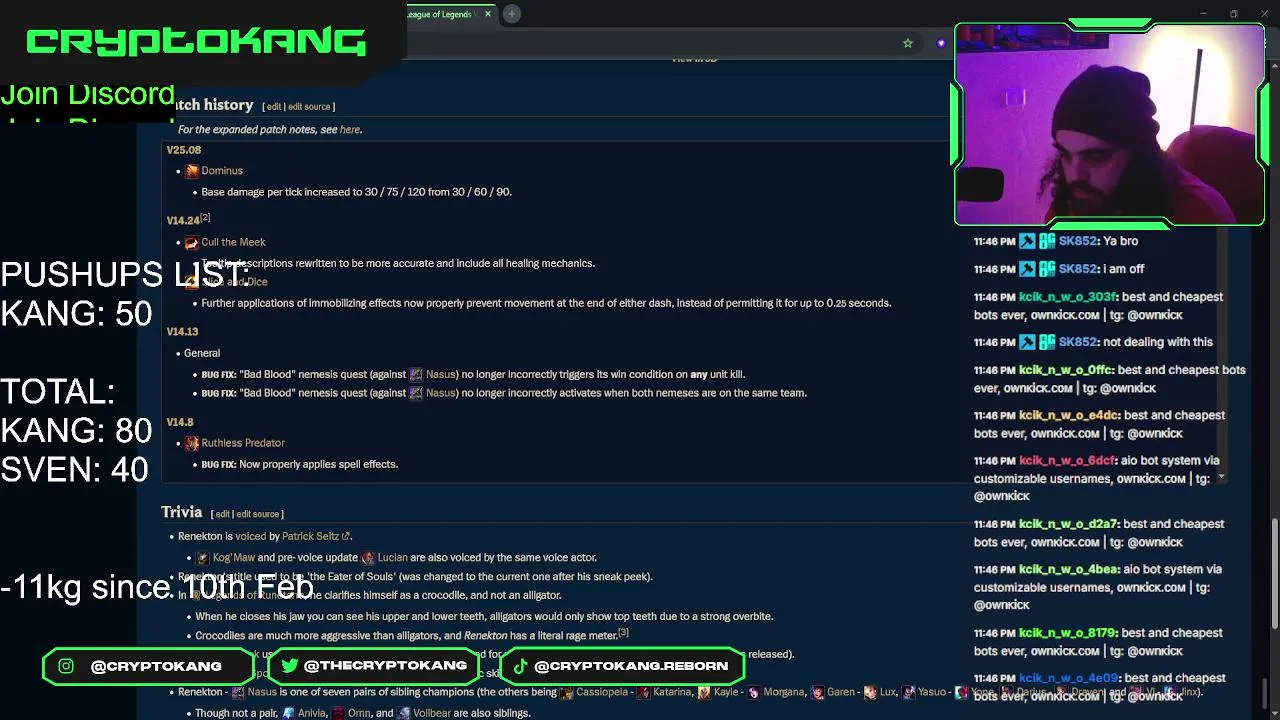Click the V14.13 patch version heading
The image size is (1280, 720).
point(182,332)
